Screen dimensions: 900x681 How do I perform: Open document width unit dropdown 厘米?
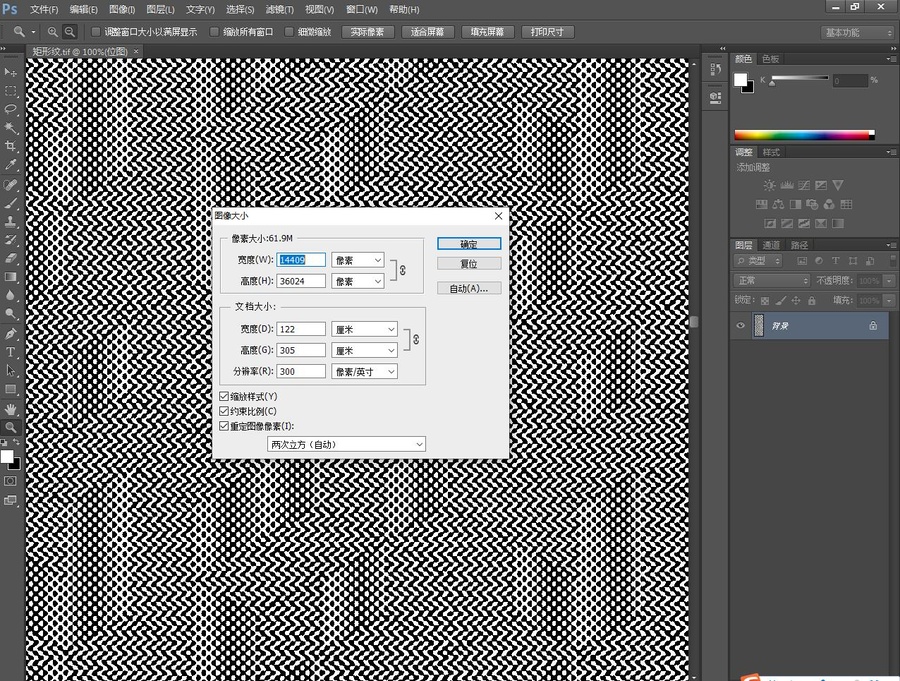click(364, 329)
